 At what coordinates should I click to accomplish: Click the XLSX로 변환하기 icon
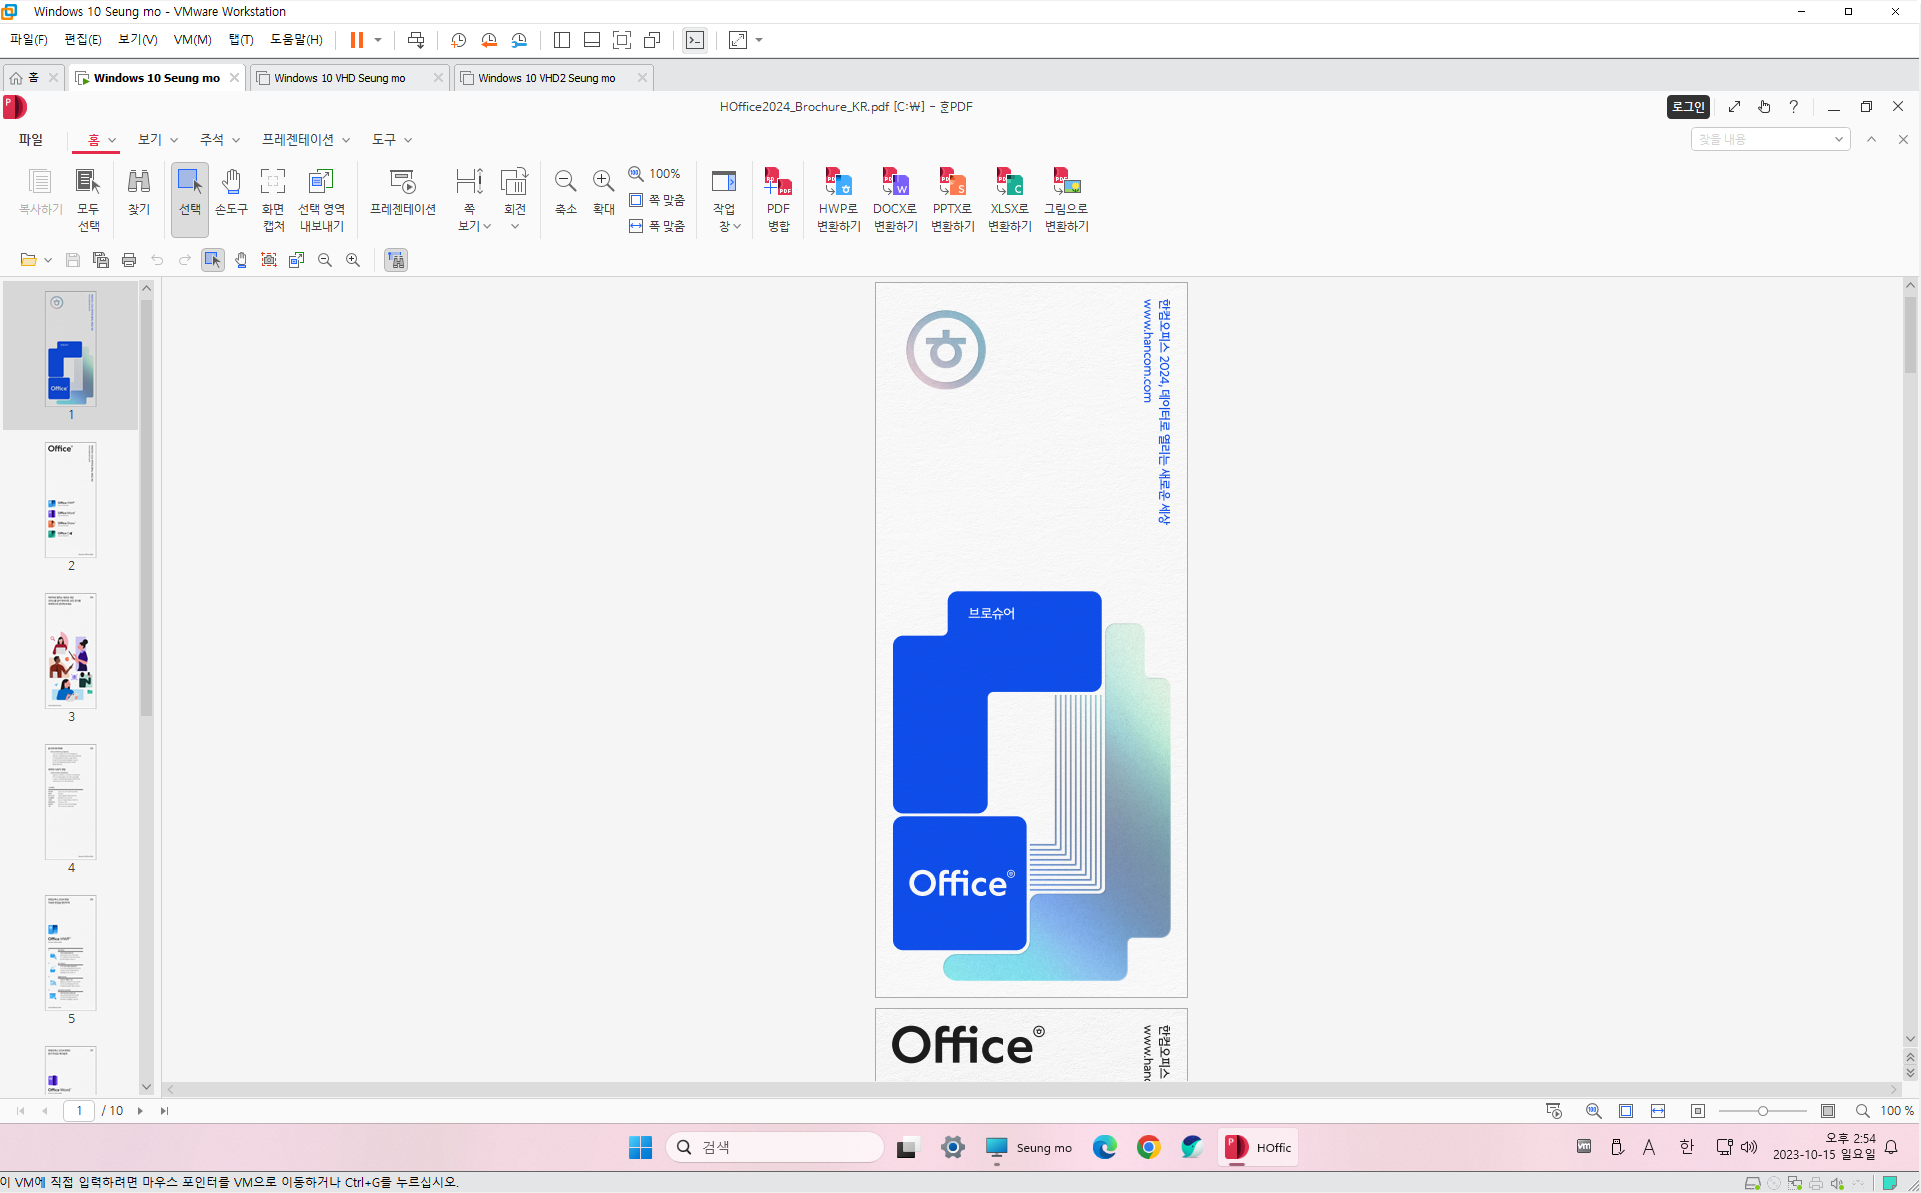(x=1009, y=199)
